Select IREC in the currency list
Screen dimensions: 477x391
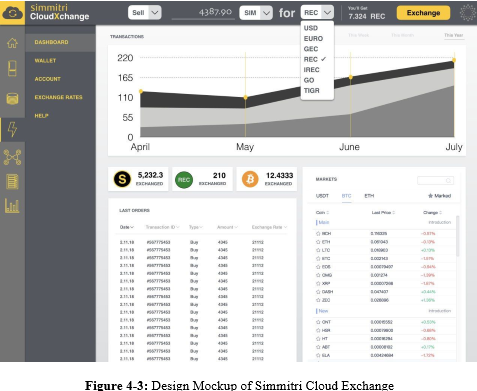(311, 70)
